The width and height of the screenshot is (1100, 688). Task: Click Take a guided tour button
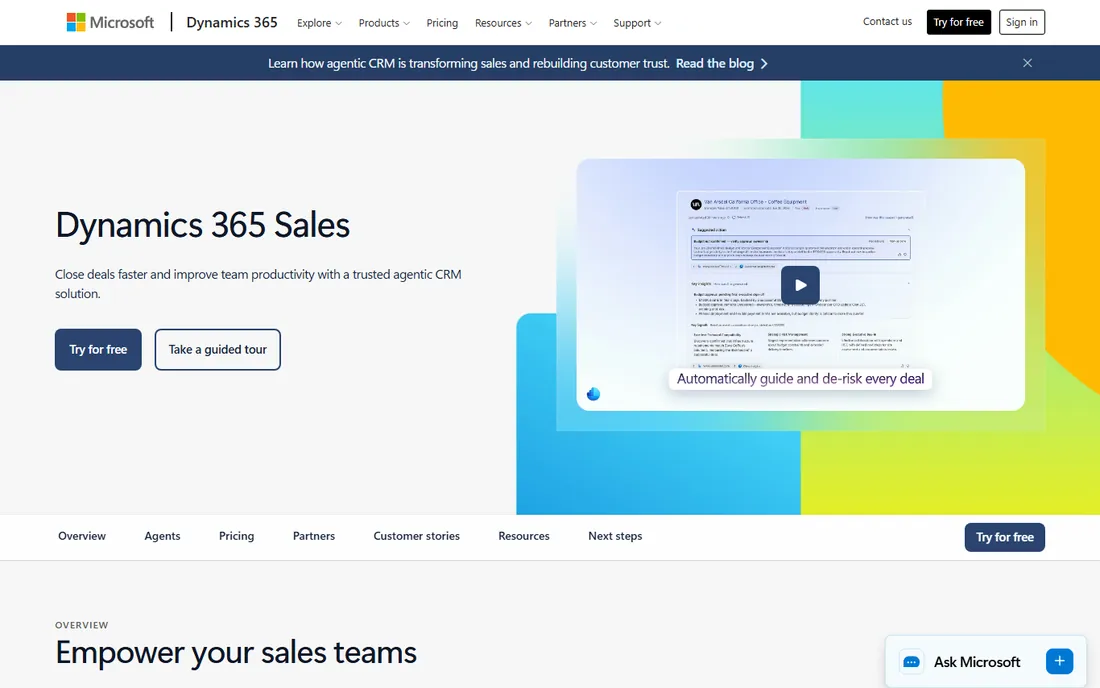tap(217, 349)
